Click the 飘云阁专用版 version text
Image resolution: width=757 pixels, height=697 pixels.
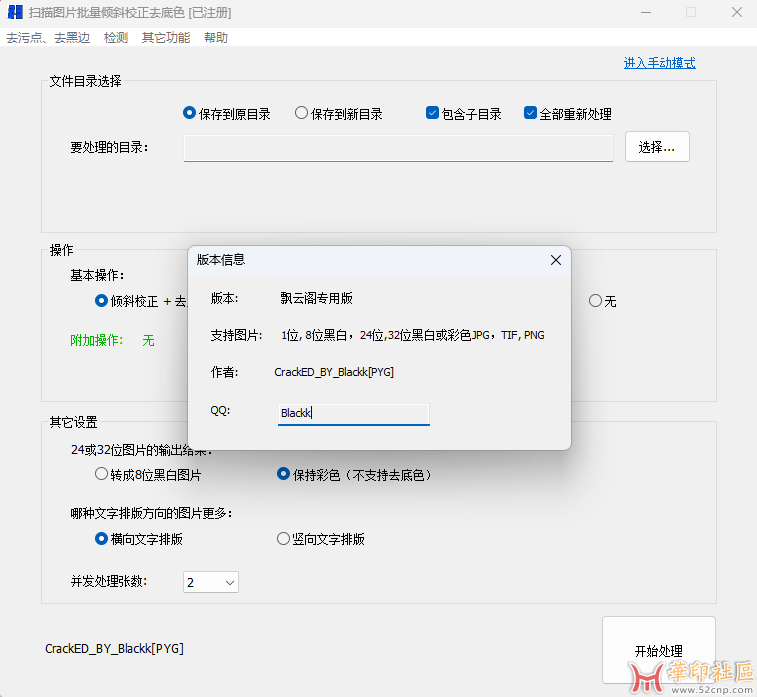pyautogui.click(x=316, y=298)
